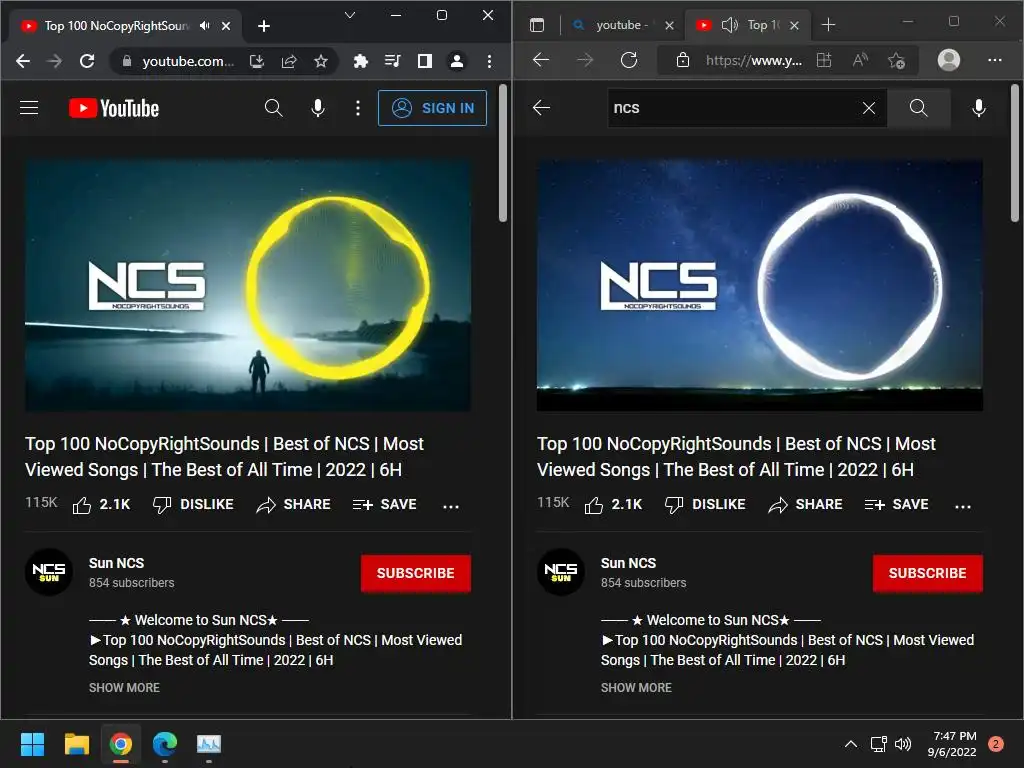Image resolution: width=1024 pixels, height=768 pixels.
Task: Dislike the video in Chrome window
Action: click(193, 505)
